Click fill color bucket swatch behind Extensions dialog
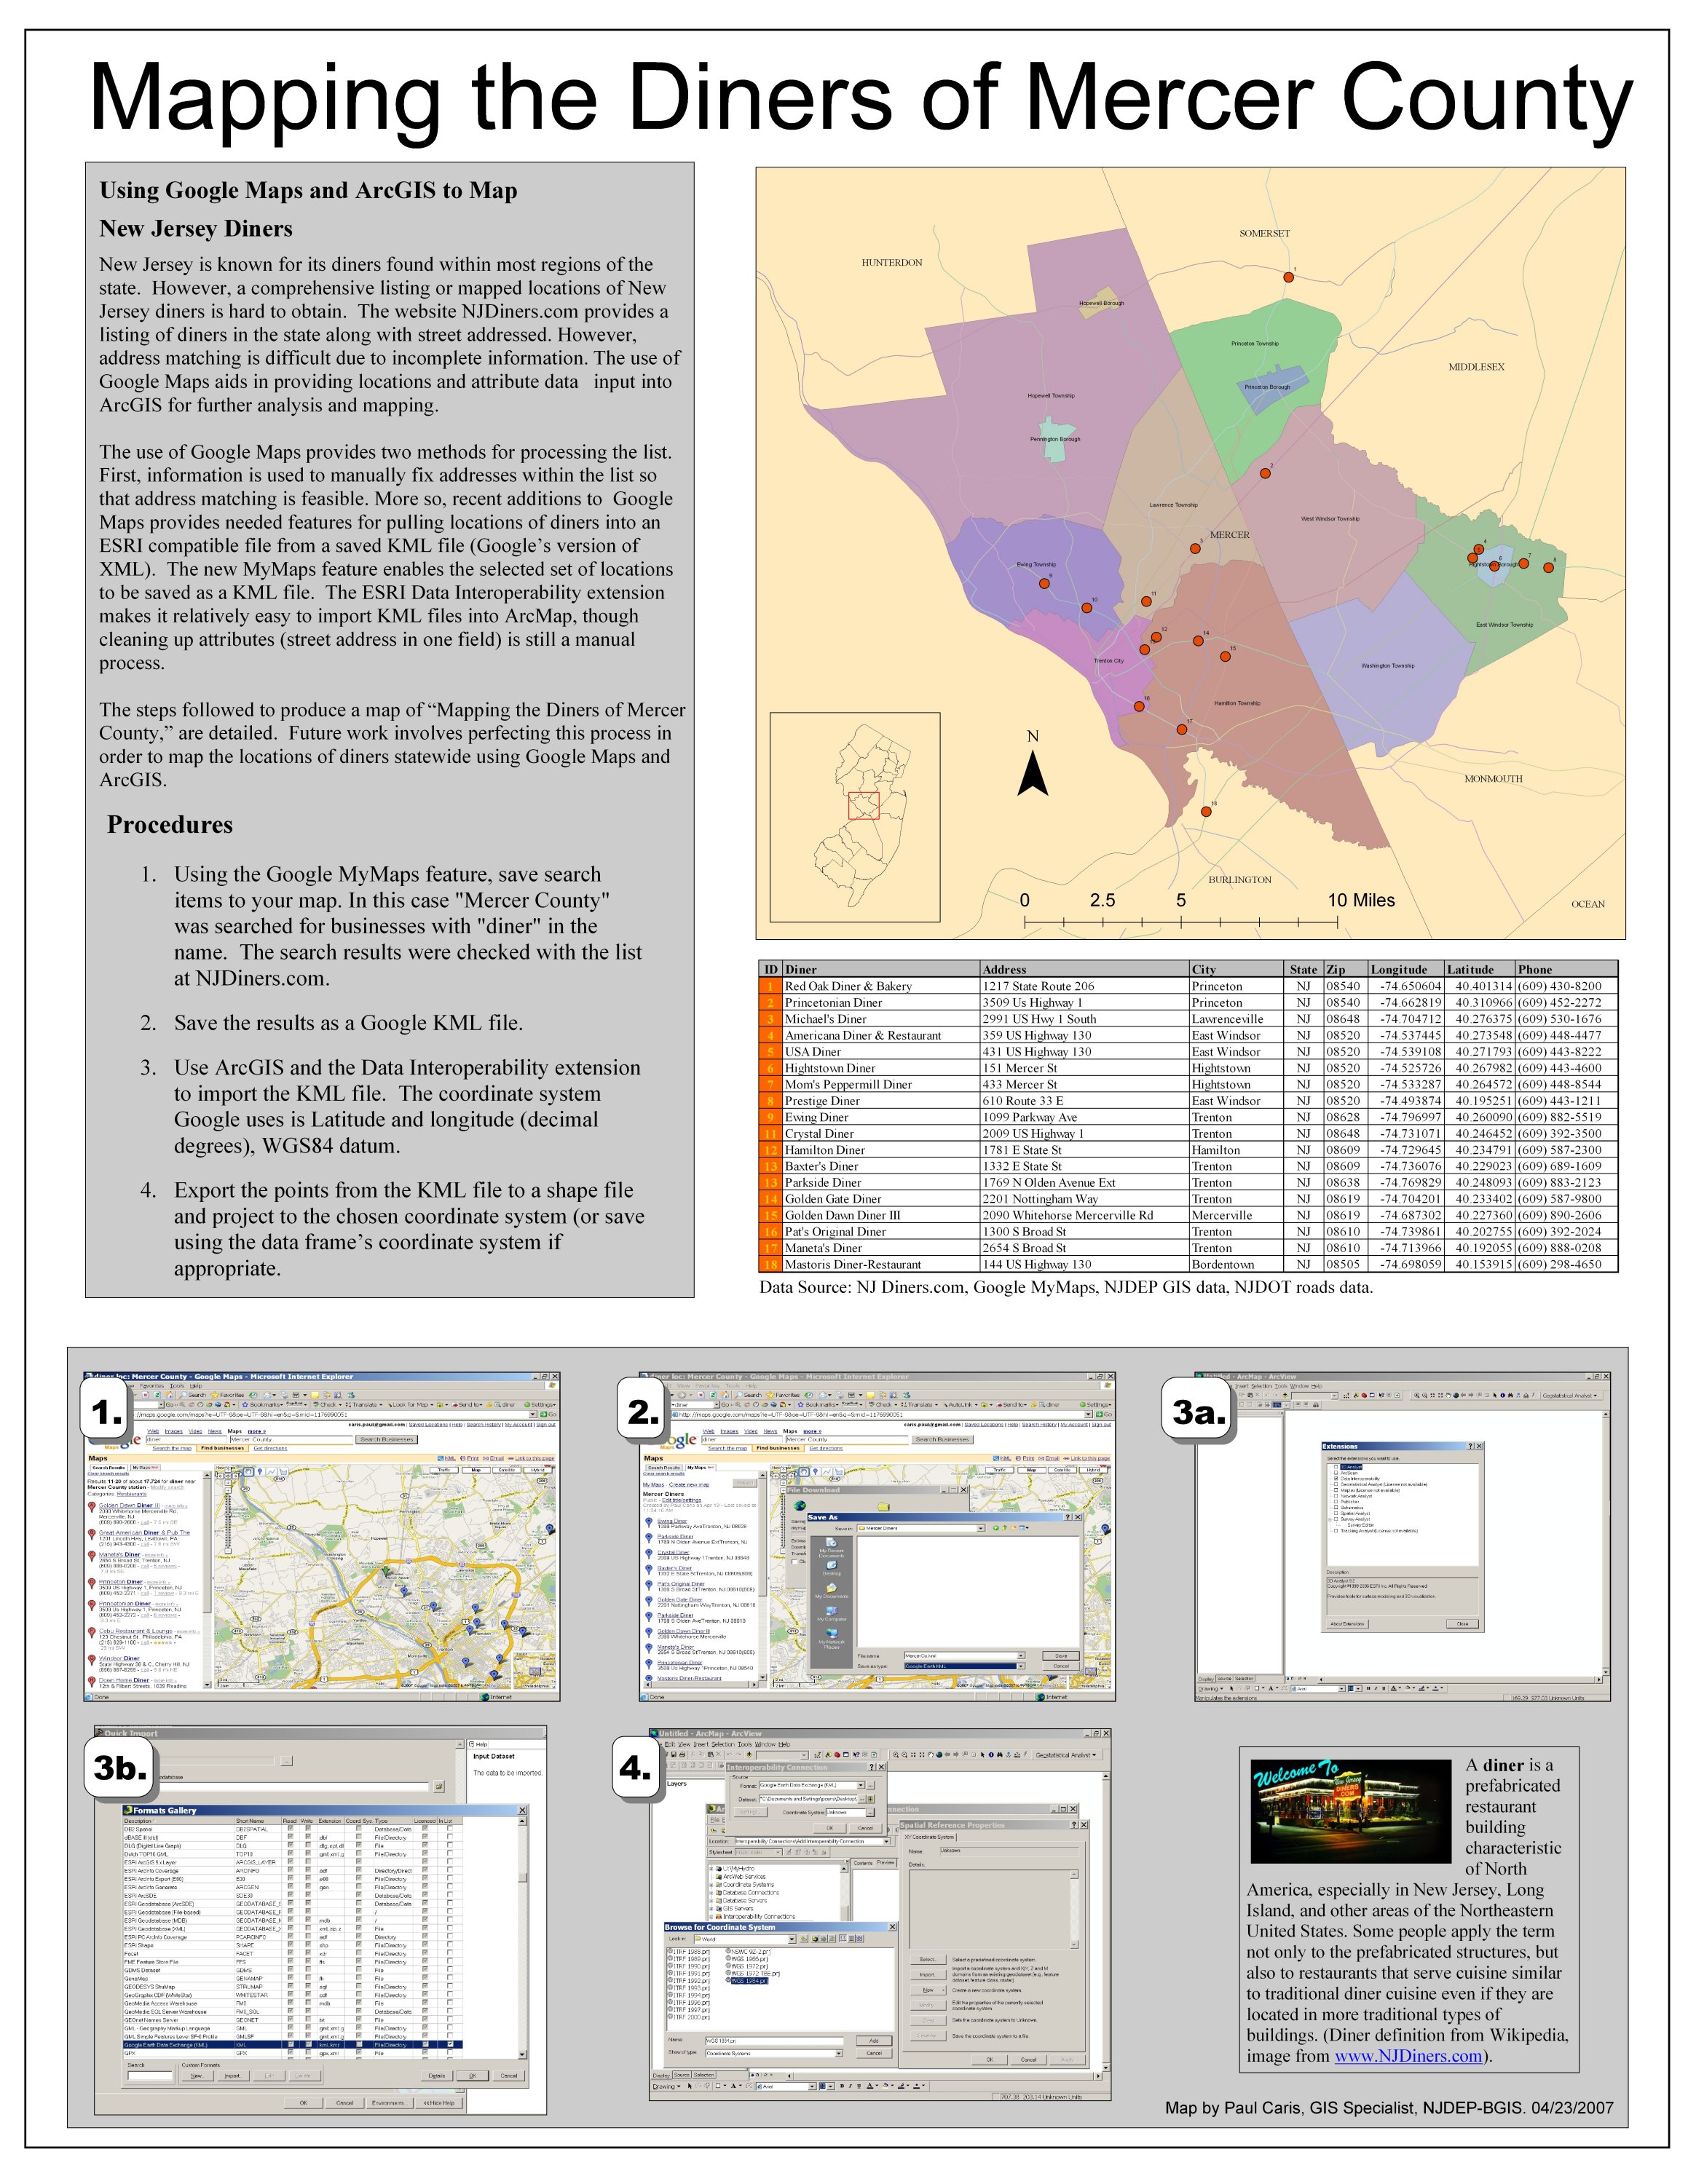1688x2184 pixels. pyautogui.click(x=1408, y=1689)
